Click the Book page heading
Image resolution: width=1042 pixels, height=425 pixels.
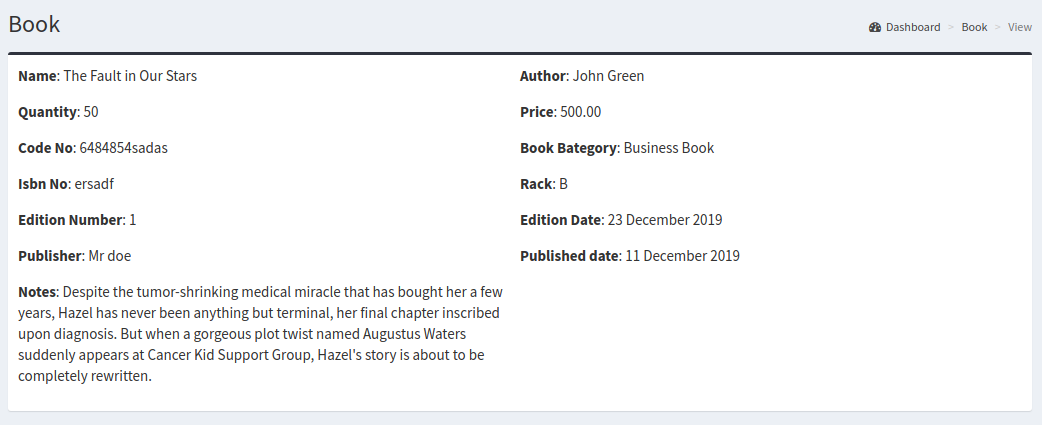point(34,24)
